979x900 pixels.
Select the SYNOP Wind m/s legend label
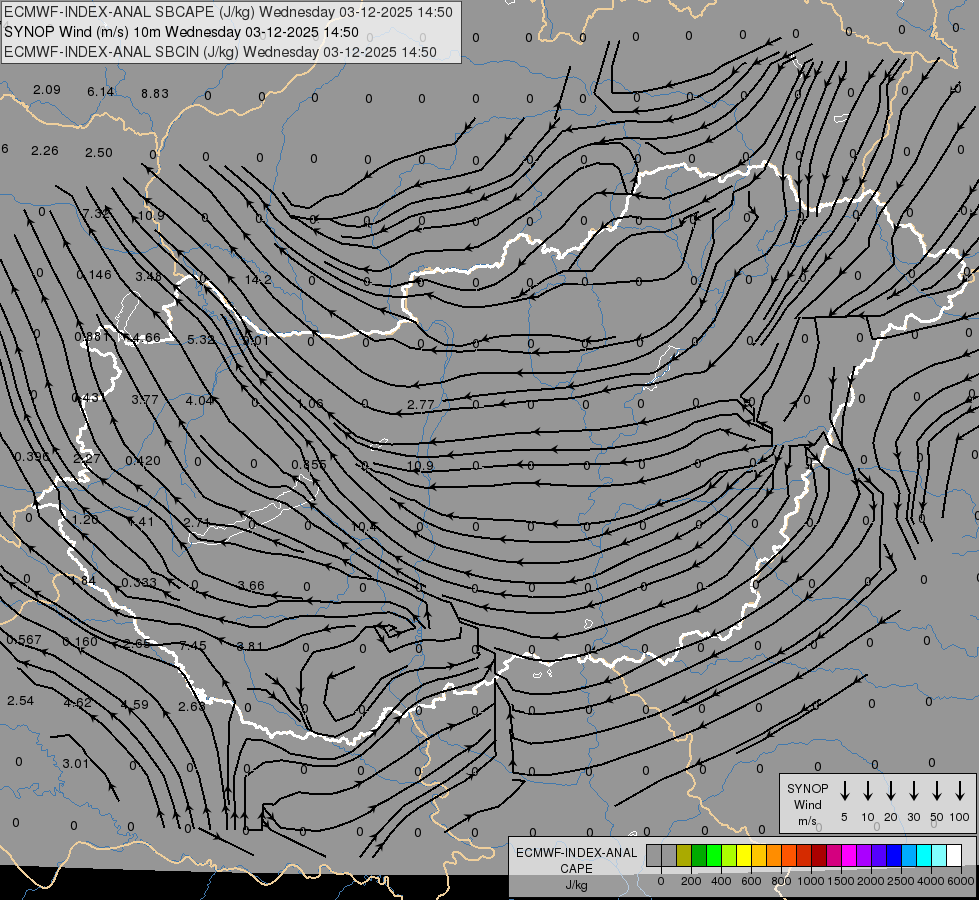pos(807,804)
